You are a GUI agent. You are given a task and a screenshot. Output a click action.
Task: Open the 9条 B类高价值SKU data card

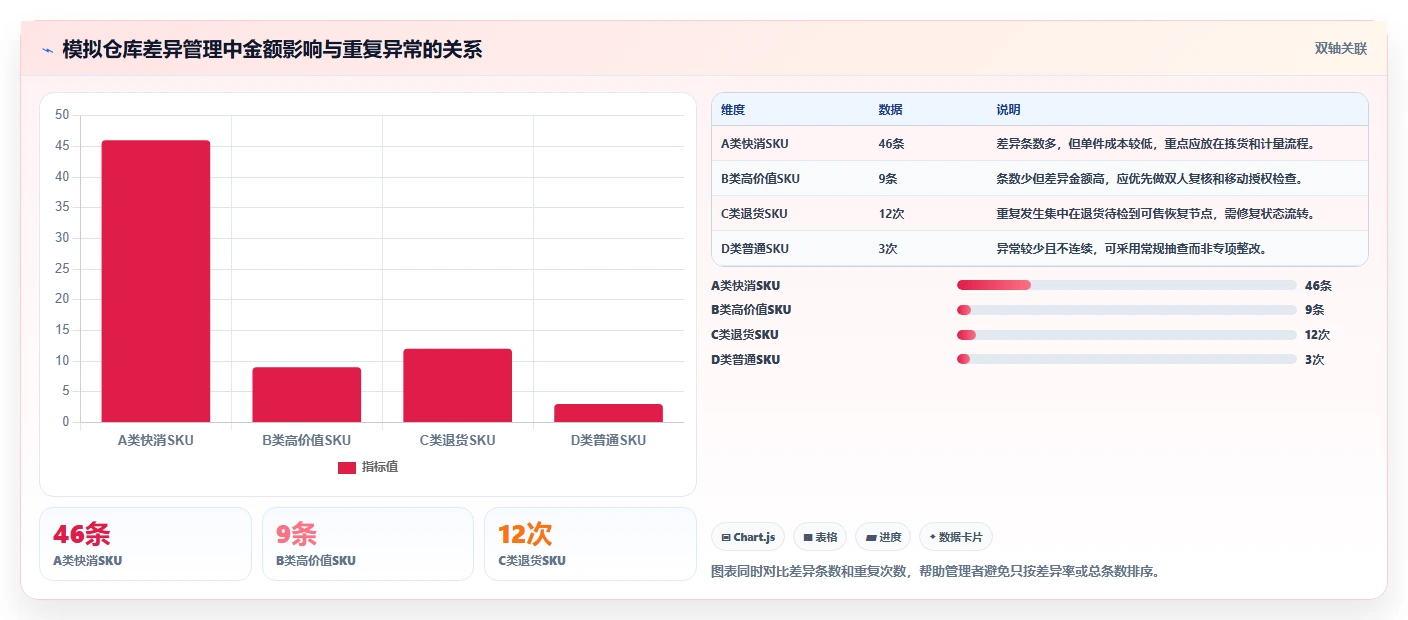click(x=368, y=544)
